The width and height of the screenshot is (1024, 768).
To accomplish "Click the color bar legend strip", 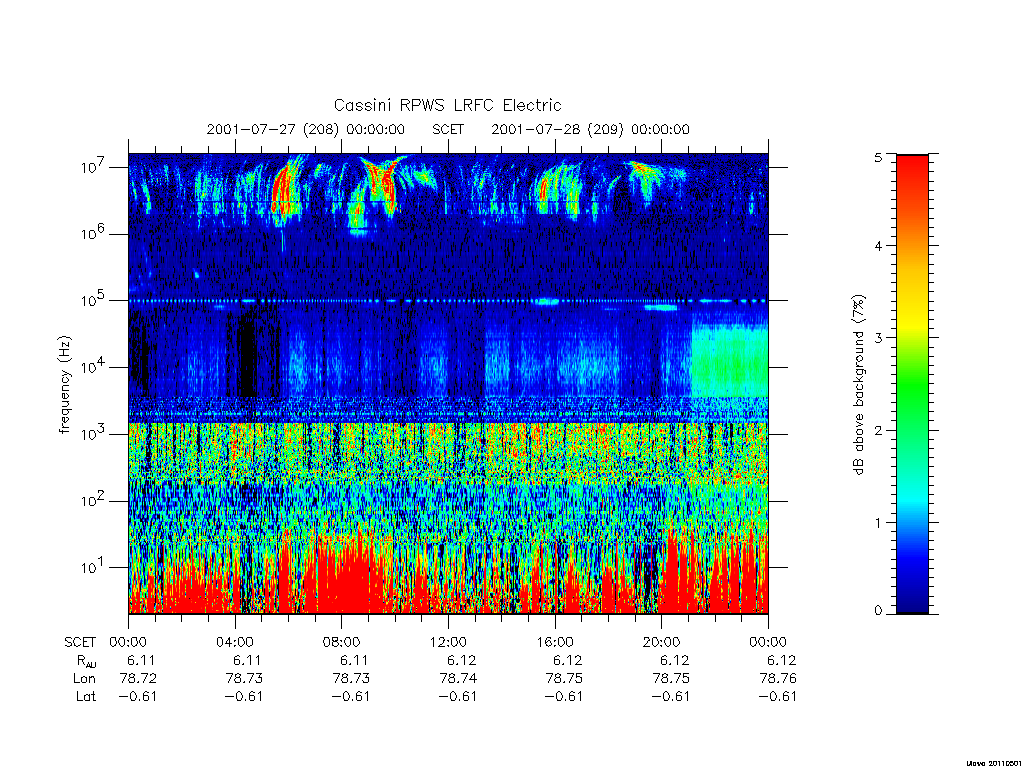I will (912, 384).
